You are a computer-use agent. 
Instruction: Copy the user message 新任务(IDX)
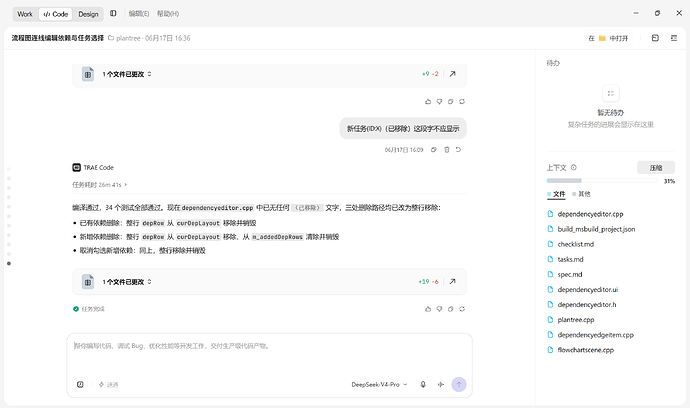tap(433, 150)
